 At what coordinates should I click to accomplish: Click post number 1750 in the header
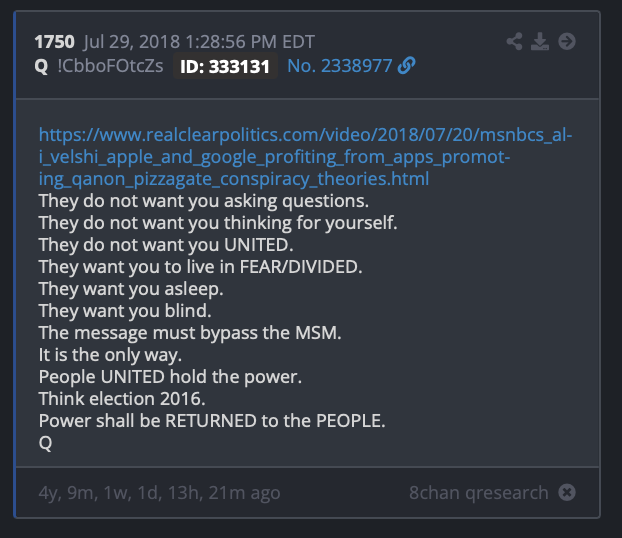coord(54,42)
